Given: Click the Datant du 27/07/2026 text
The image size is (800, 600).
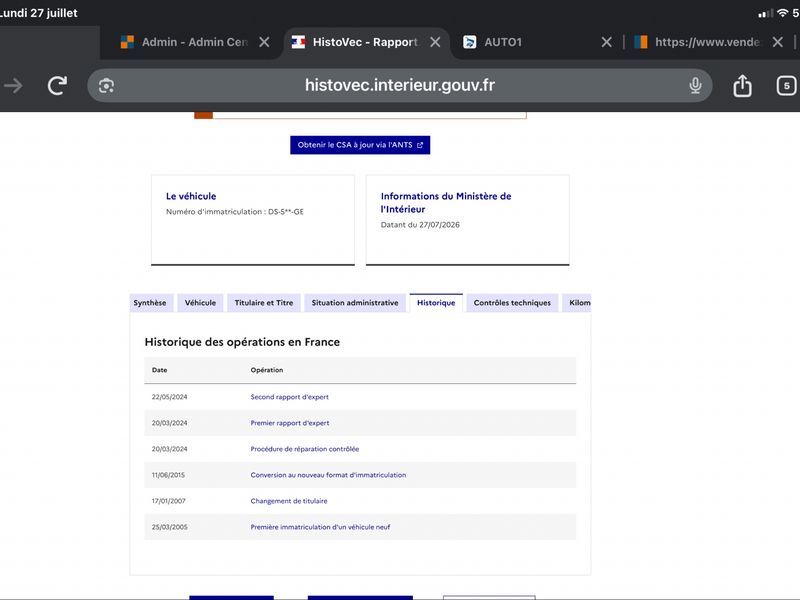Looking at the screenshot, I should (420, 224).
